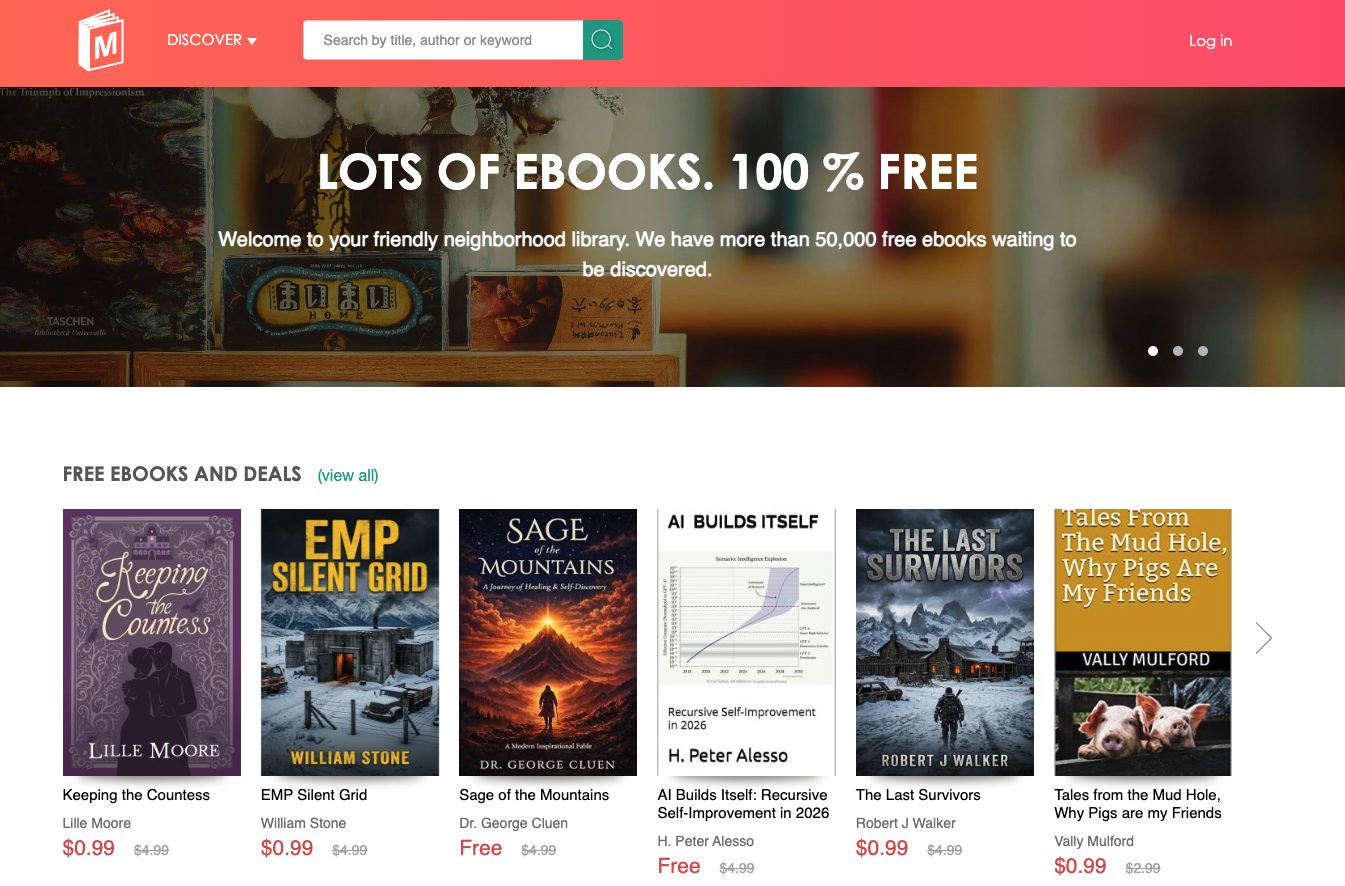Click the magnifying glass search icon
This screenshot has height=886, width=1345.
[602, 40]
